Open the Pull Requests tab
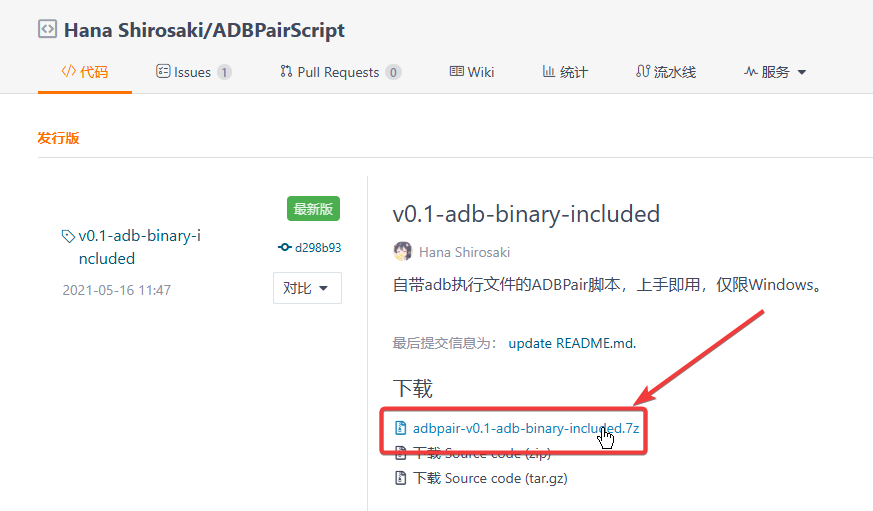This screenshot has width=873, height=511. pyautogui.click(x=340, y=72)
